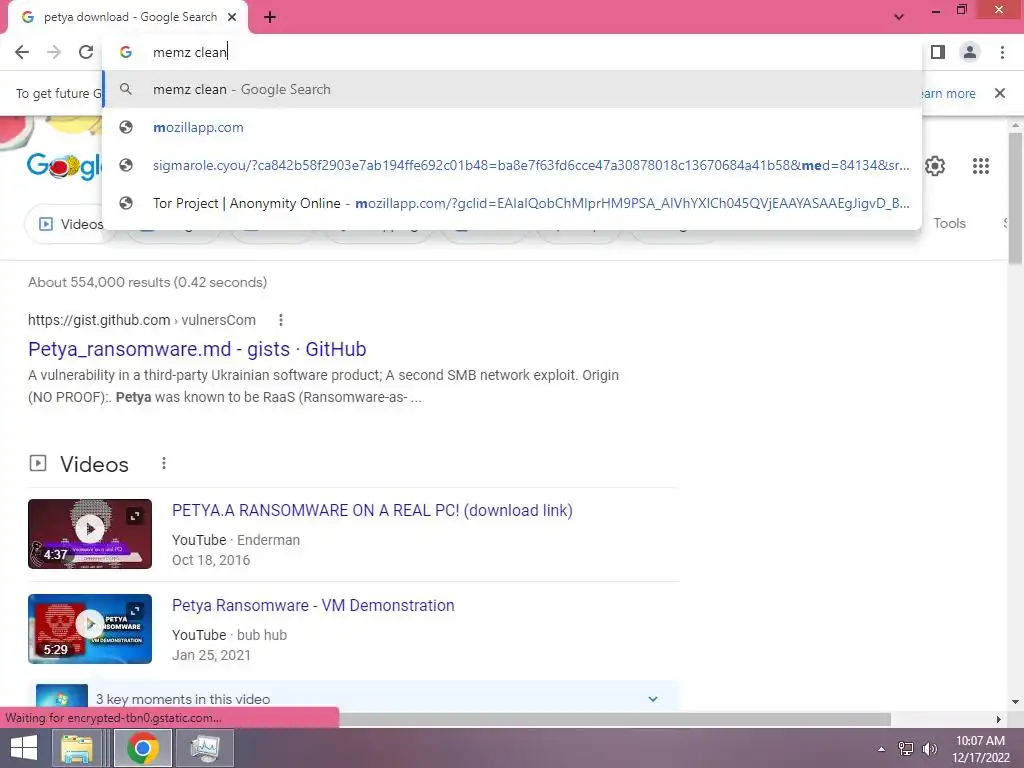
Task: Open options for gist.github.com result
Action: point(281,320)
